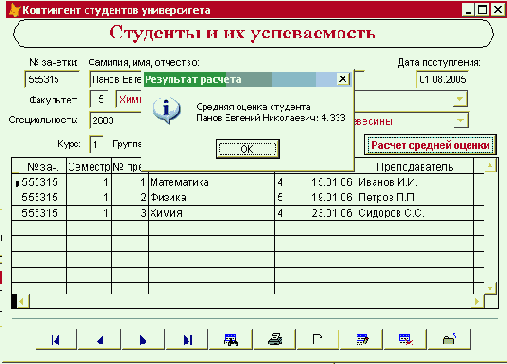This screenshot has width=507, height=364.
Task: Click 'Расчет средней оценки' button
Action: 430,145
